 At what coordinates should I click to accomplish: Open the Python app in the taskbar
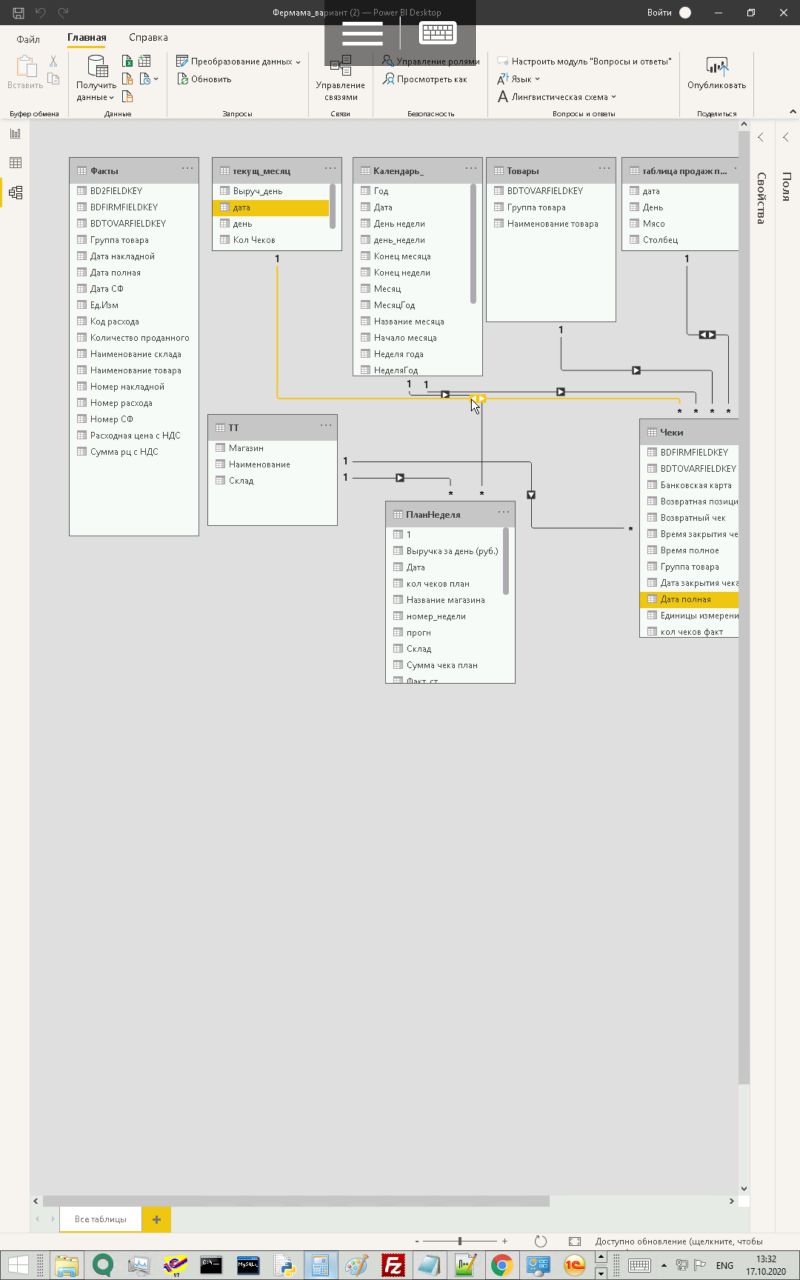point(285,1265)
